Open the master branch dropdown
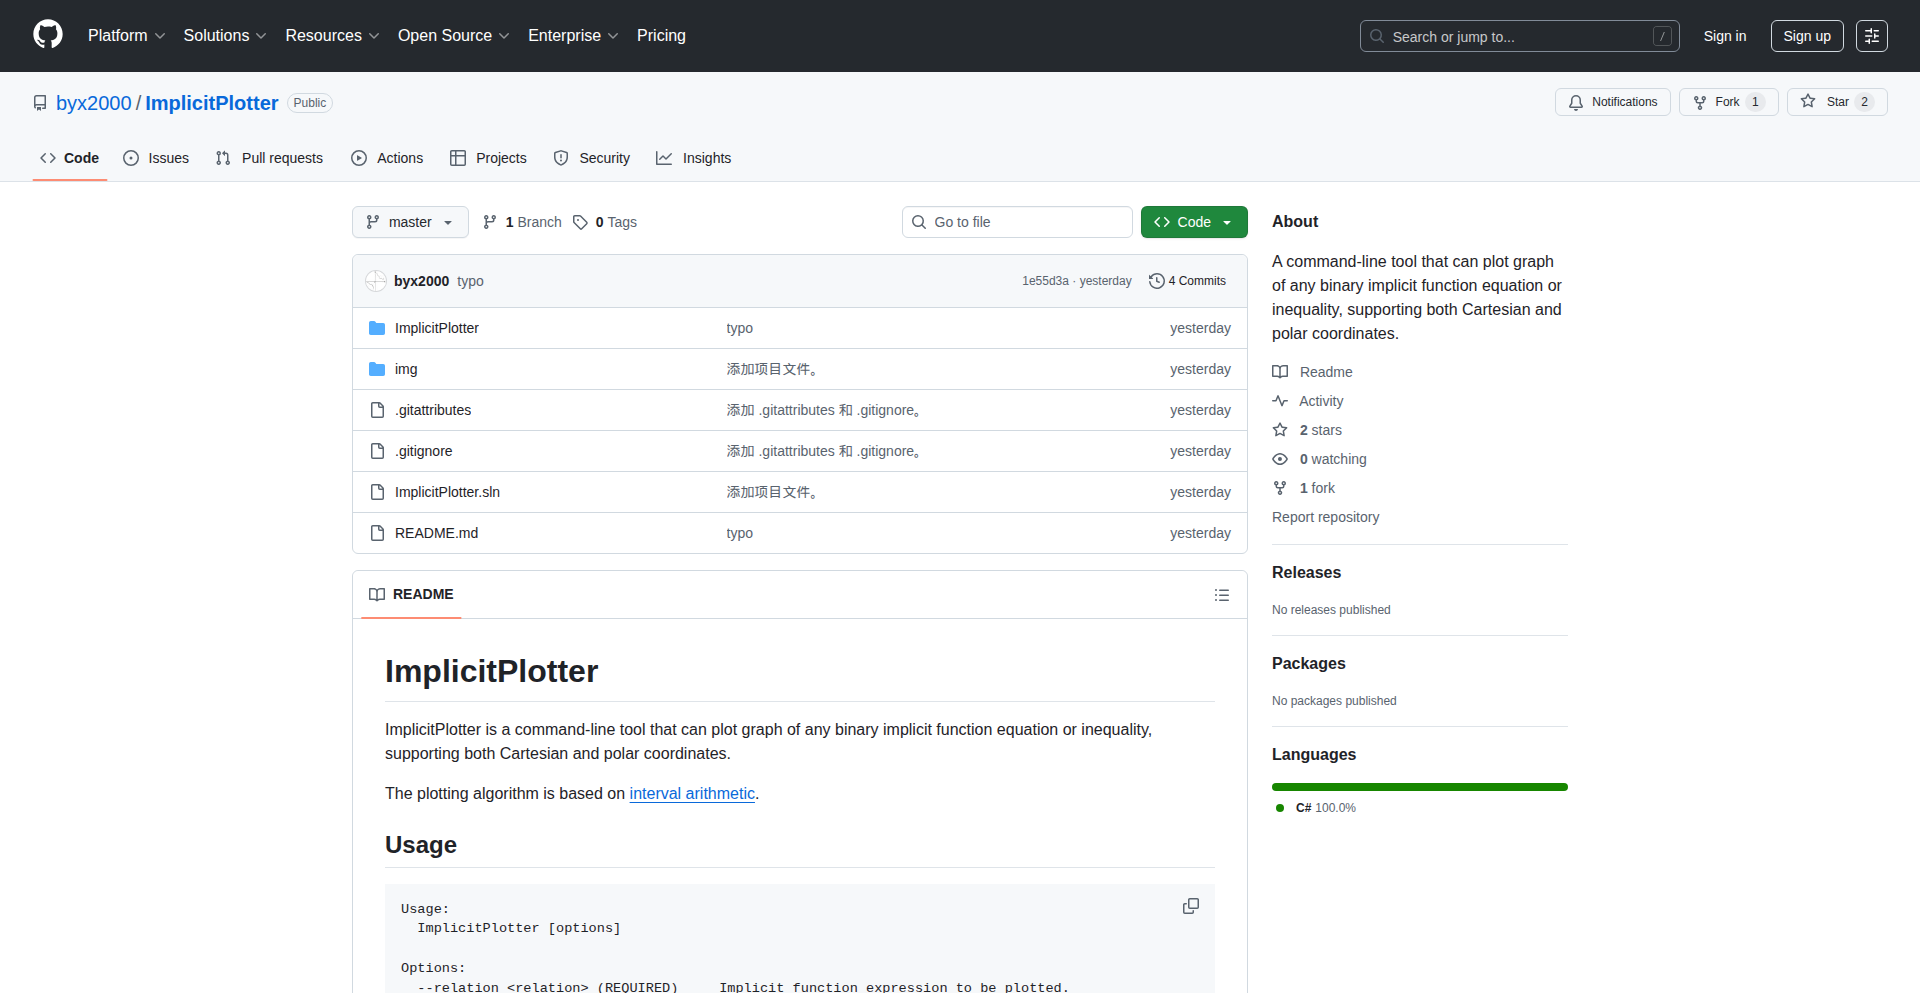 (410, 222)
